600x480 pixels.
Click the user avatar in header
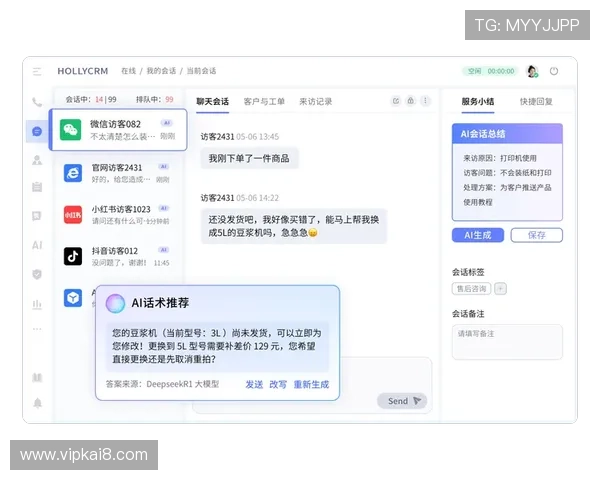pyautogui.click(x=532, y=71)
